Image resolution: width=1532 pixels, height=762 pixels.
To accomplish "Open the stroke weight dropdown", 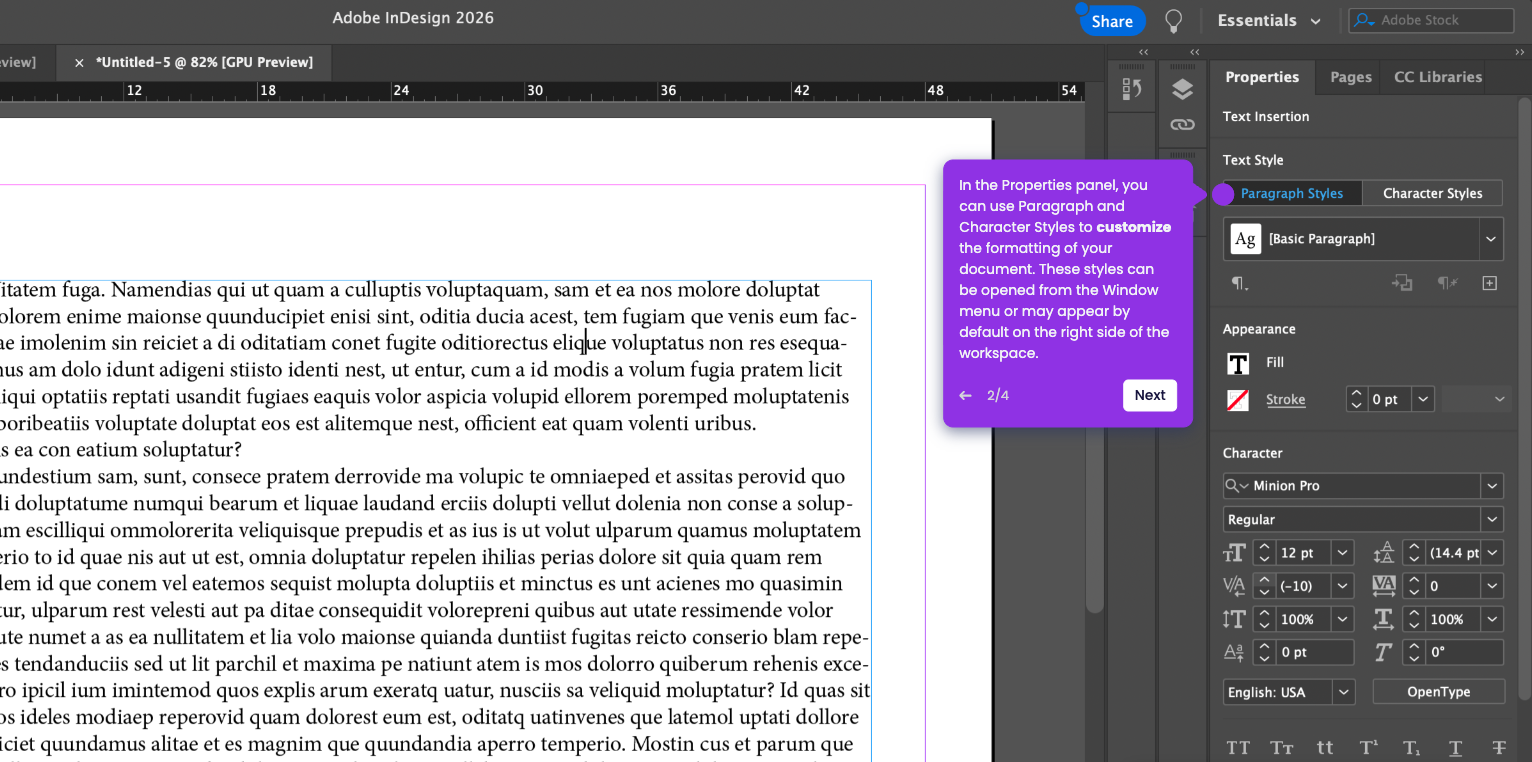I will (1423, 399).
